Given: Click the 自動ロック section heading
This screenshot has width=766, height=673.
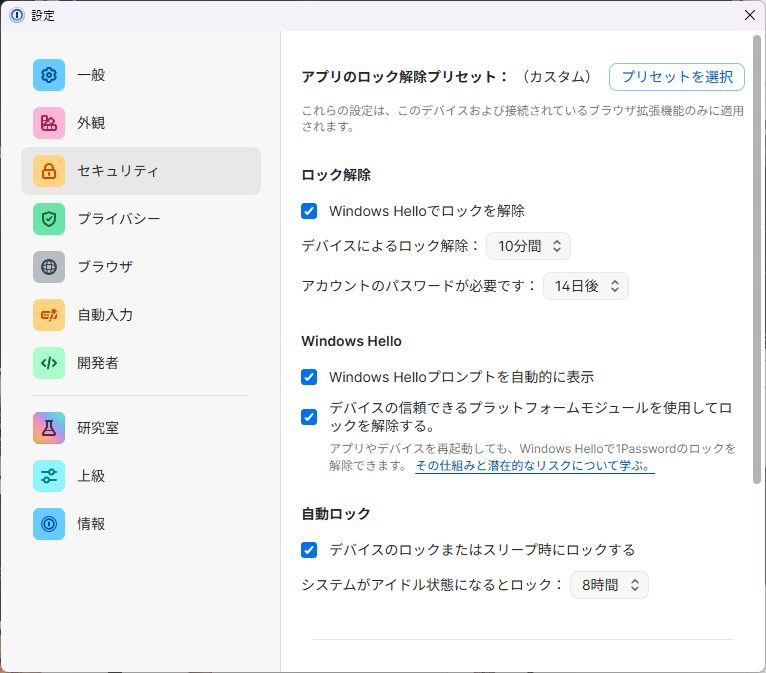Looking at the screenshot, I should [336, 514].
